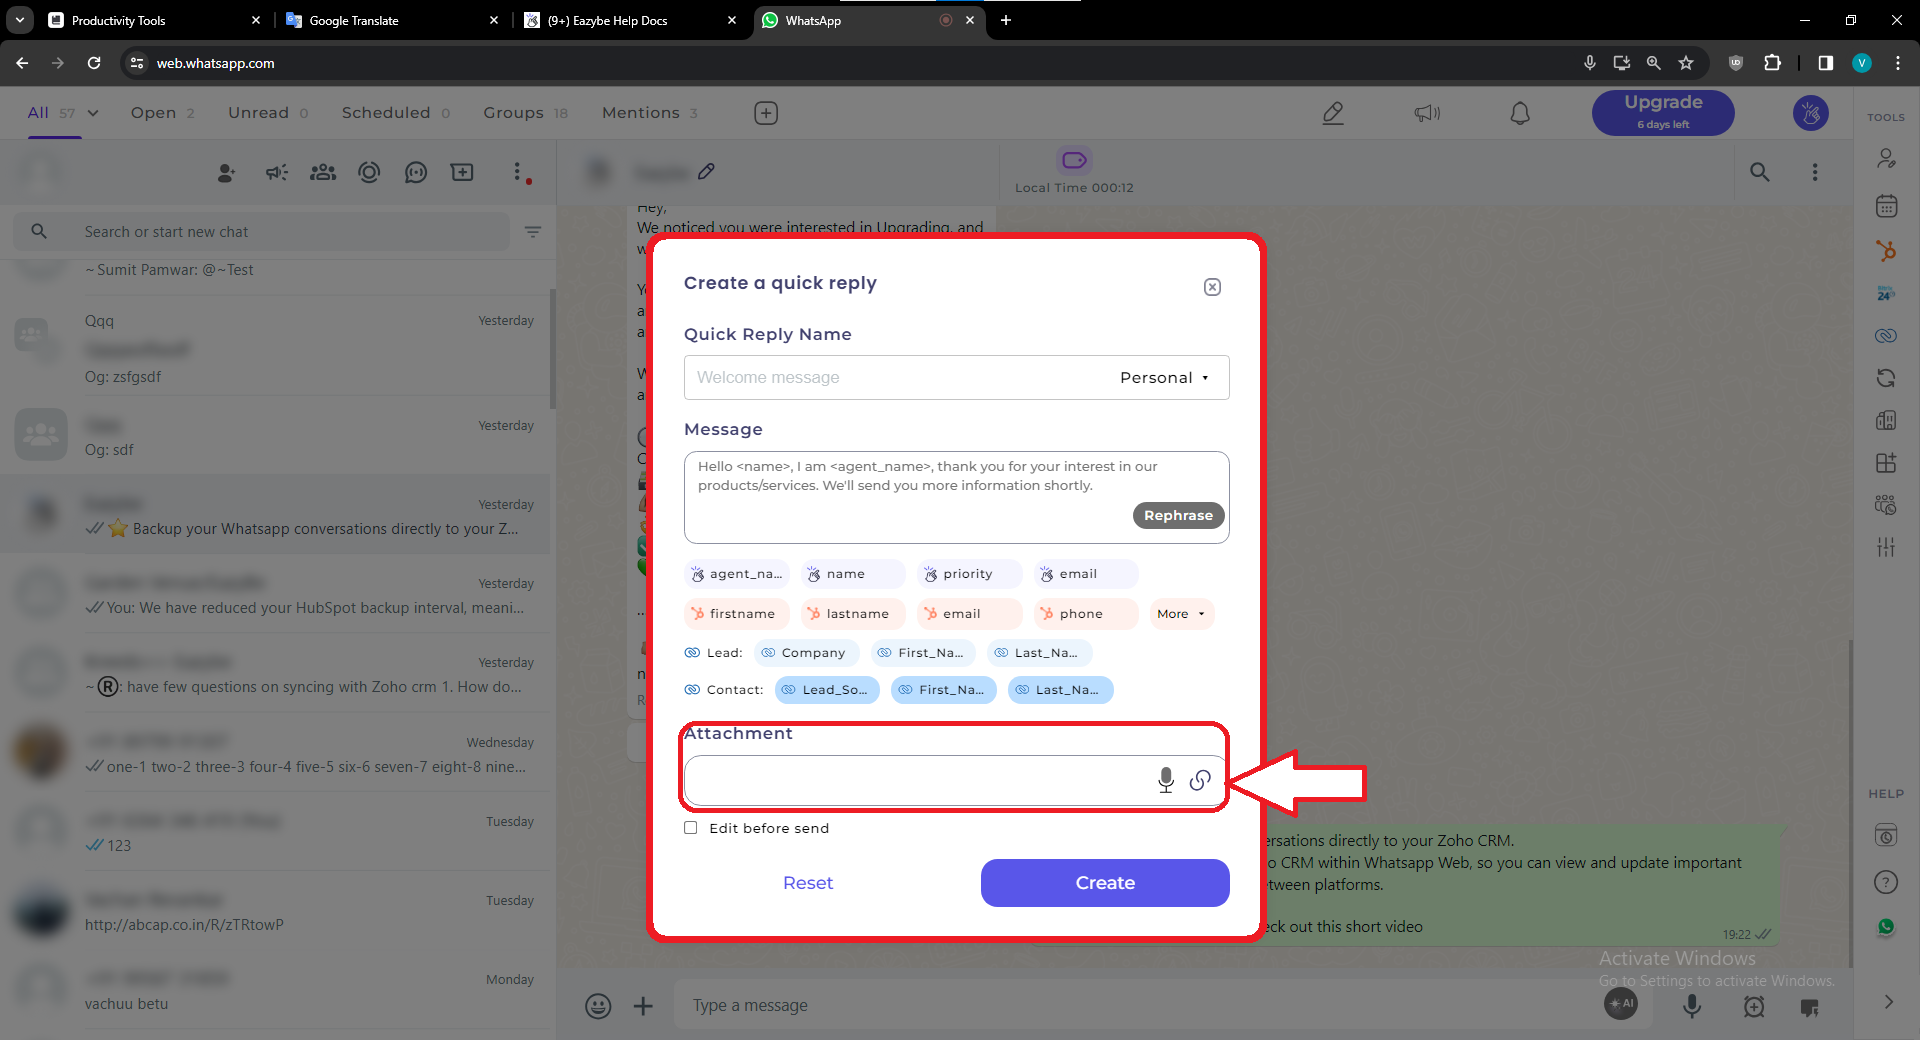Switch to the Eazybe Help Docs browser tab
Viewport: 1920px width, 1040px height.
pos(630,20)
